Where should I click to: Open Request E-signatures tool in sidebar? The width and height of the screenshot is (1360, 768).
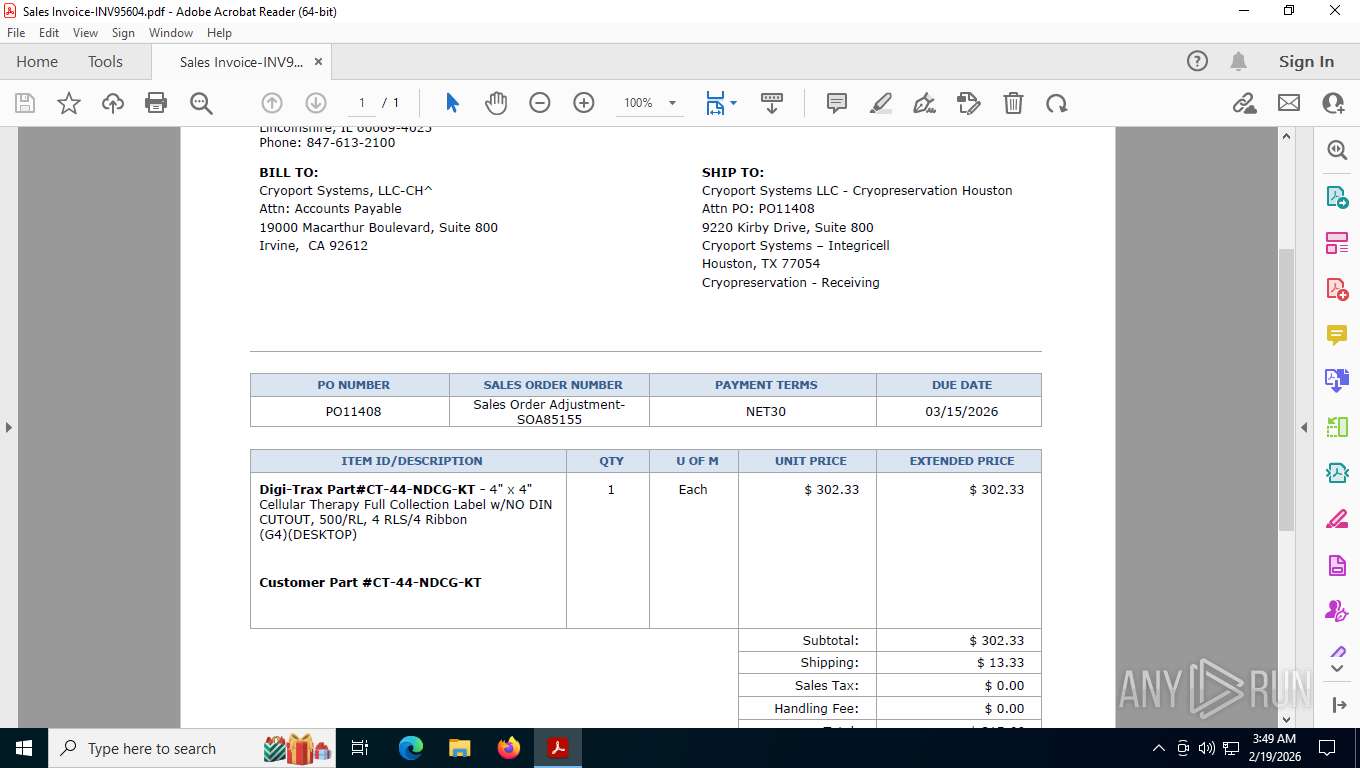click(1337, 611)
